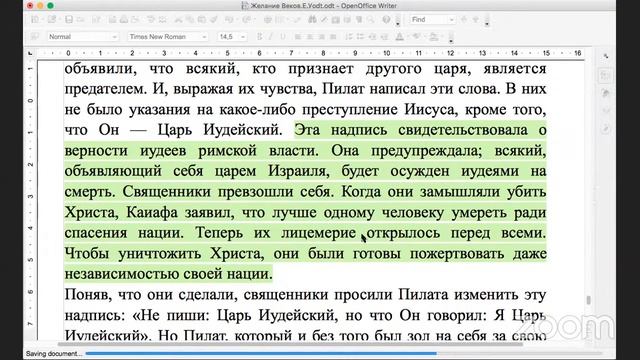Screen dimensions: 640x360
Task: Open OpenOffice Help icon
Action: (386, 20)
